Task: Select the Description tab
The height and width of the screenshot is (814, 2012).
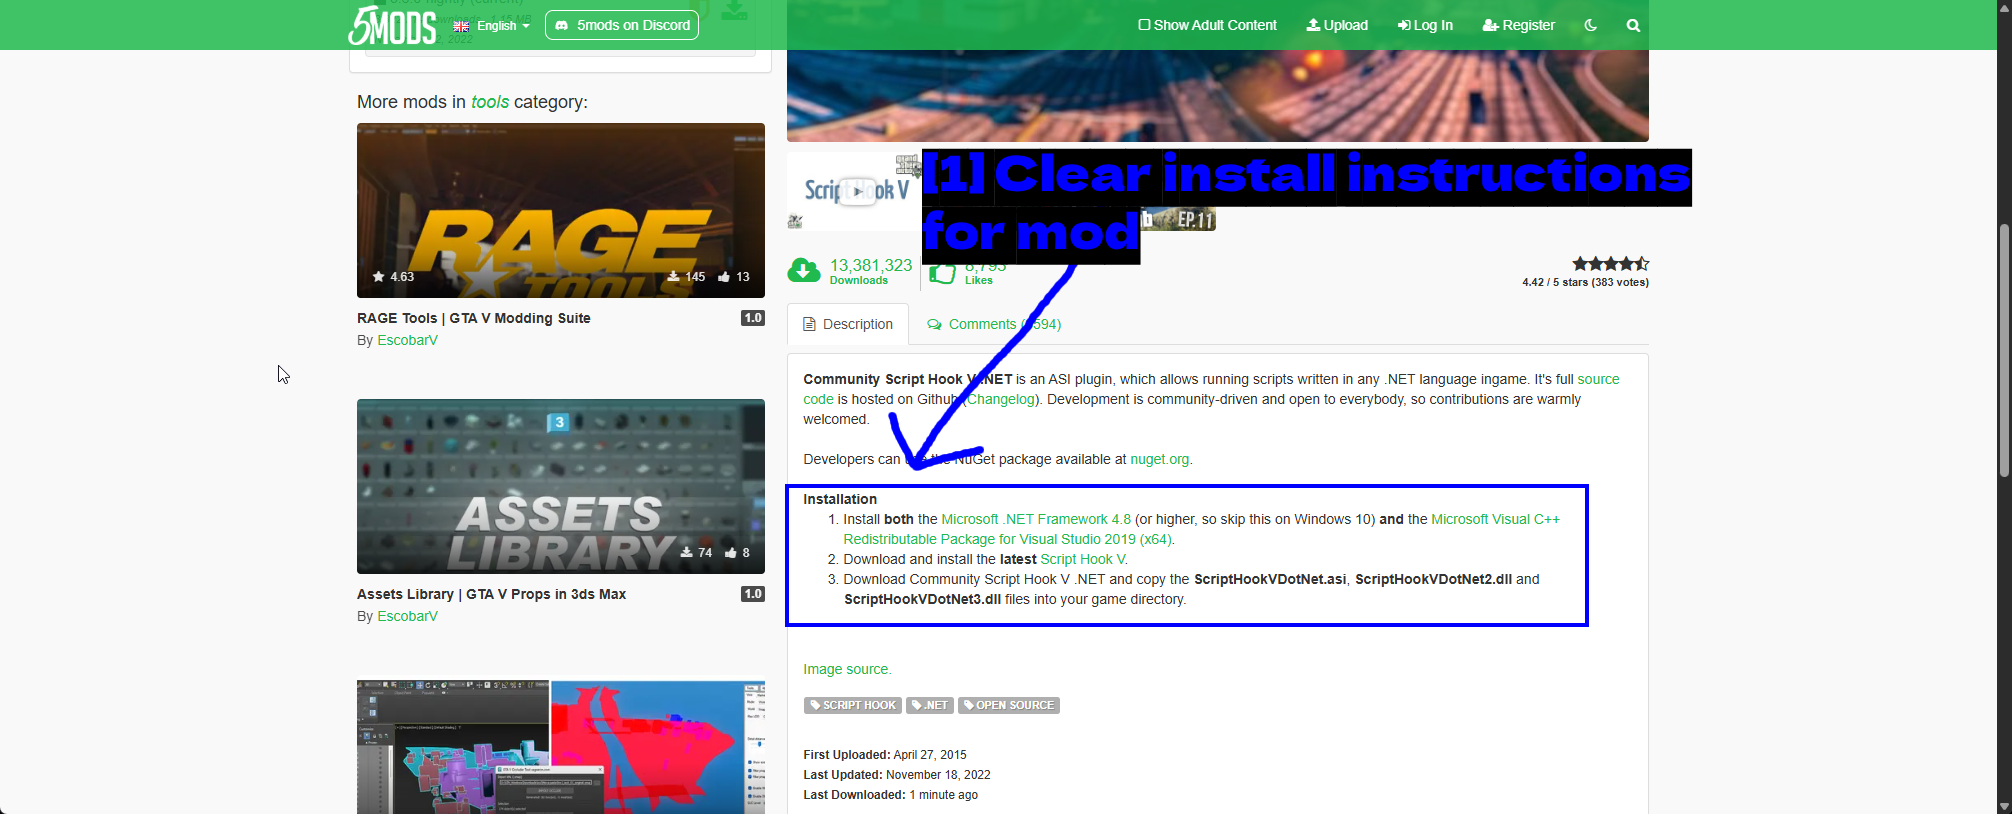Action: tap(848, 324)
